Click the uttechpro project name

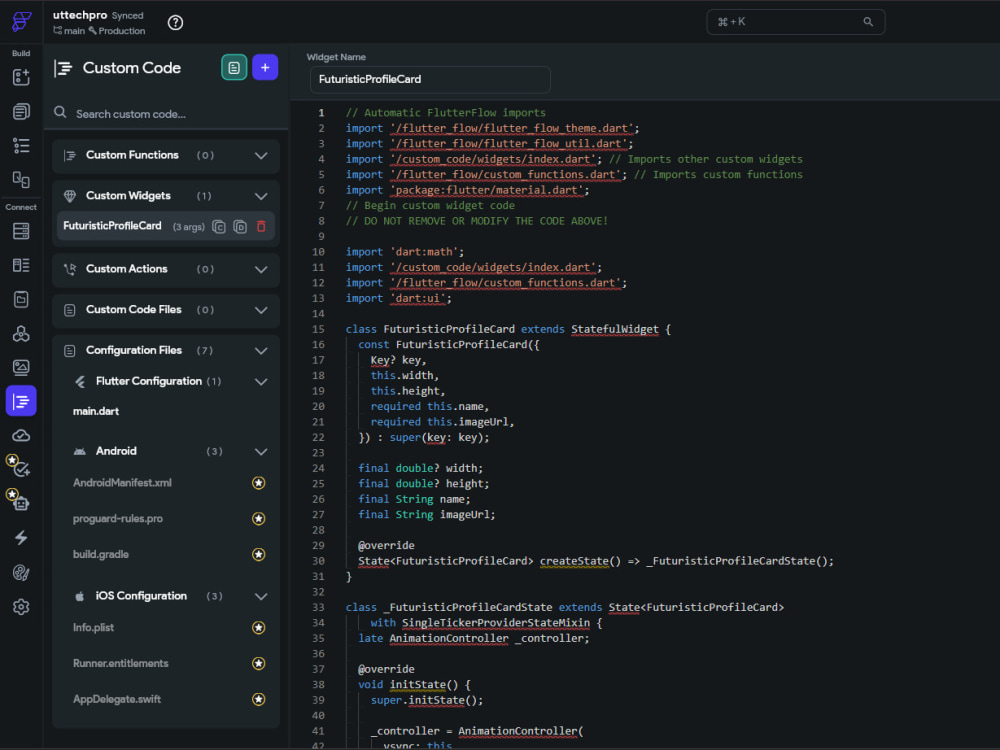[80, 15]
